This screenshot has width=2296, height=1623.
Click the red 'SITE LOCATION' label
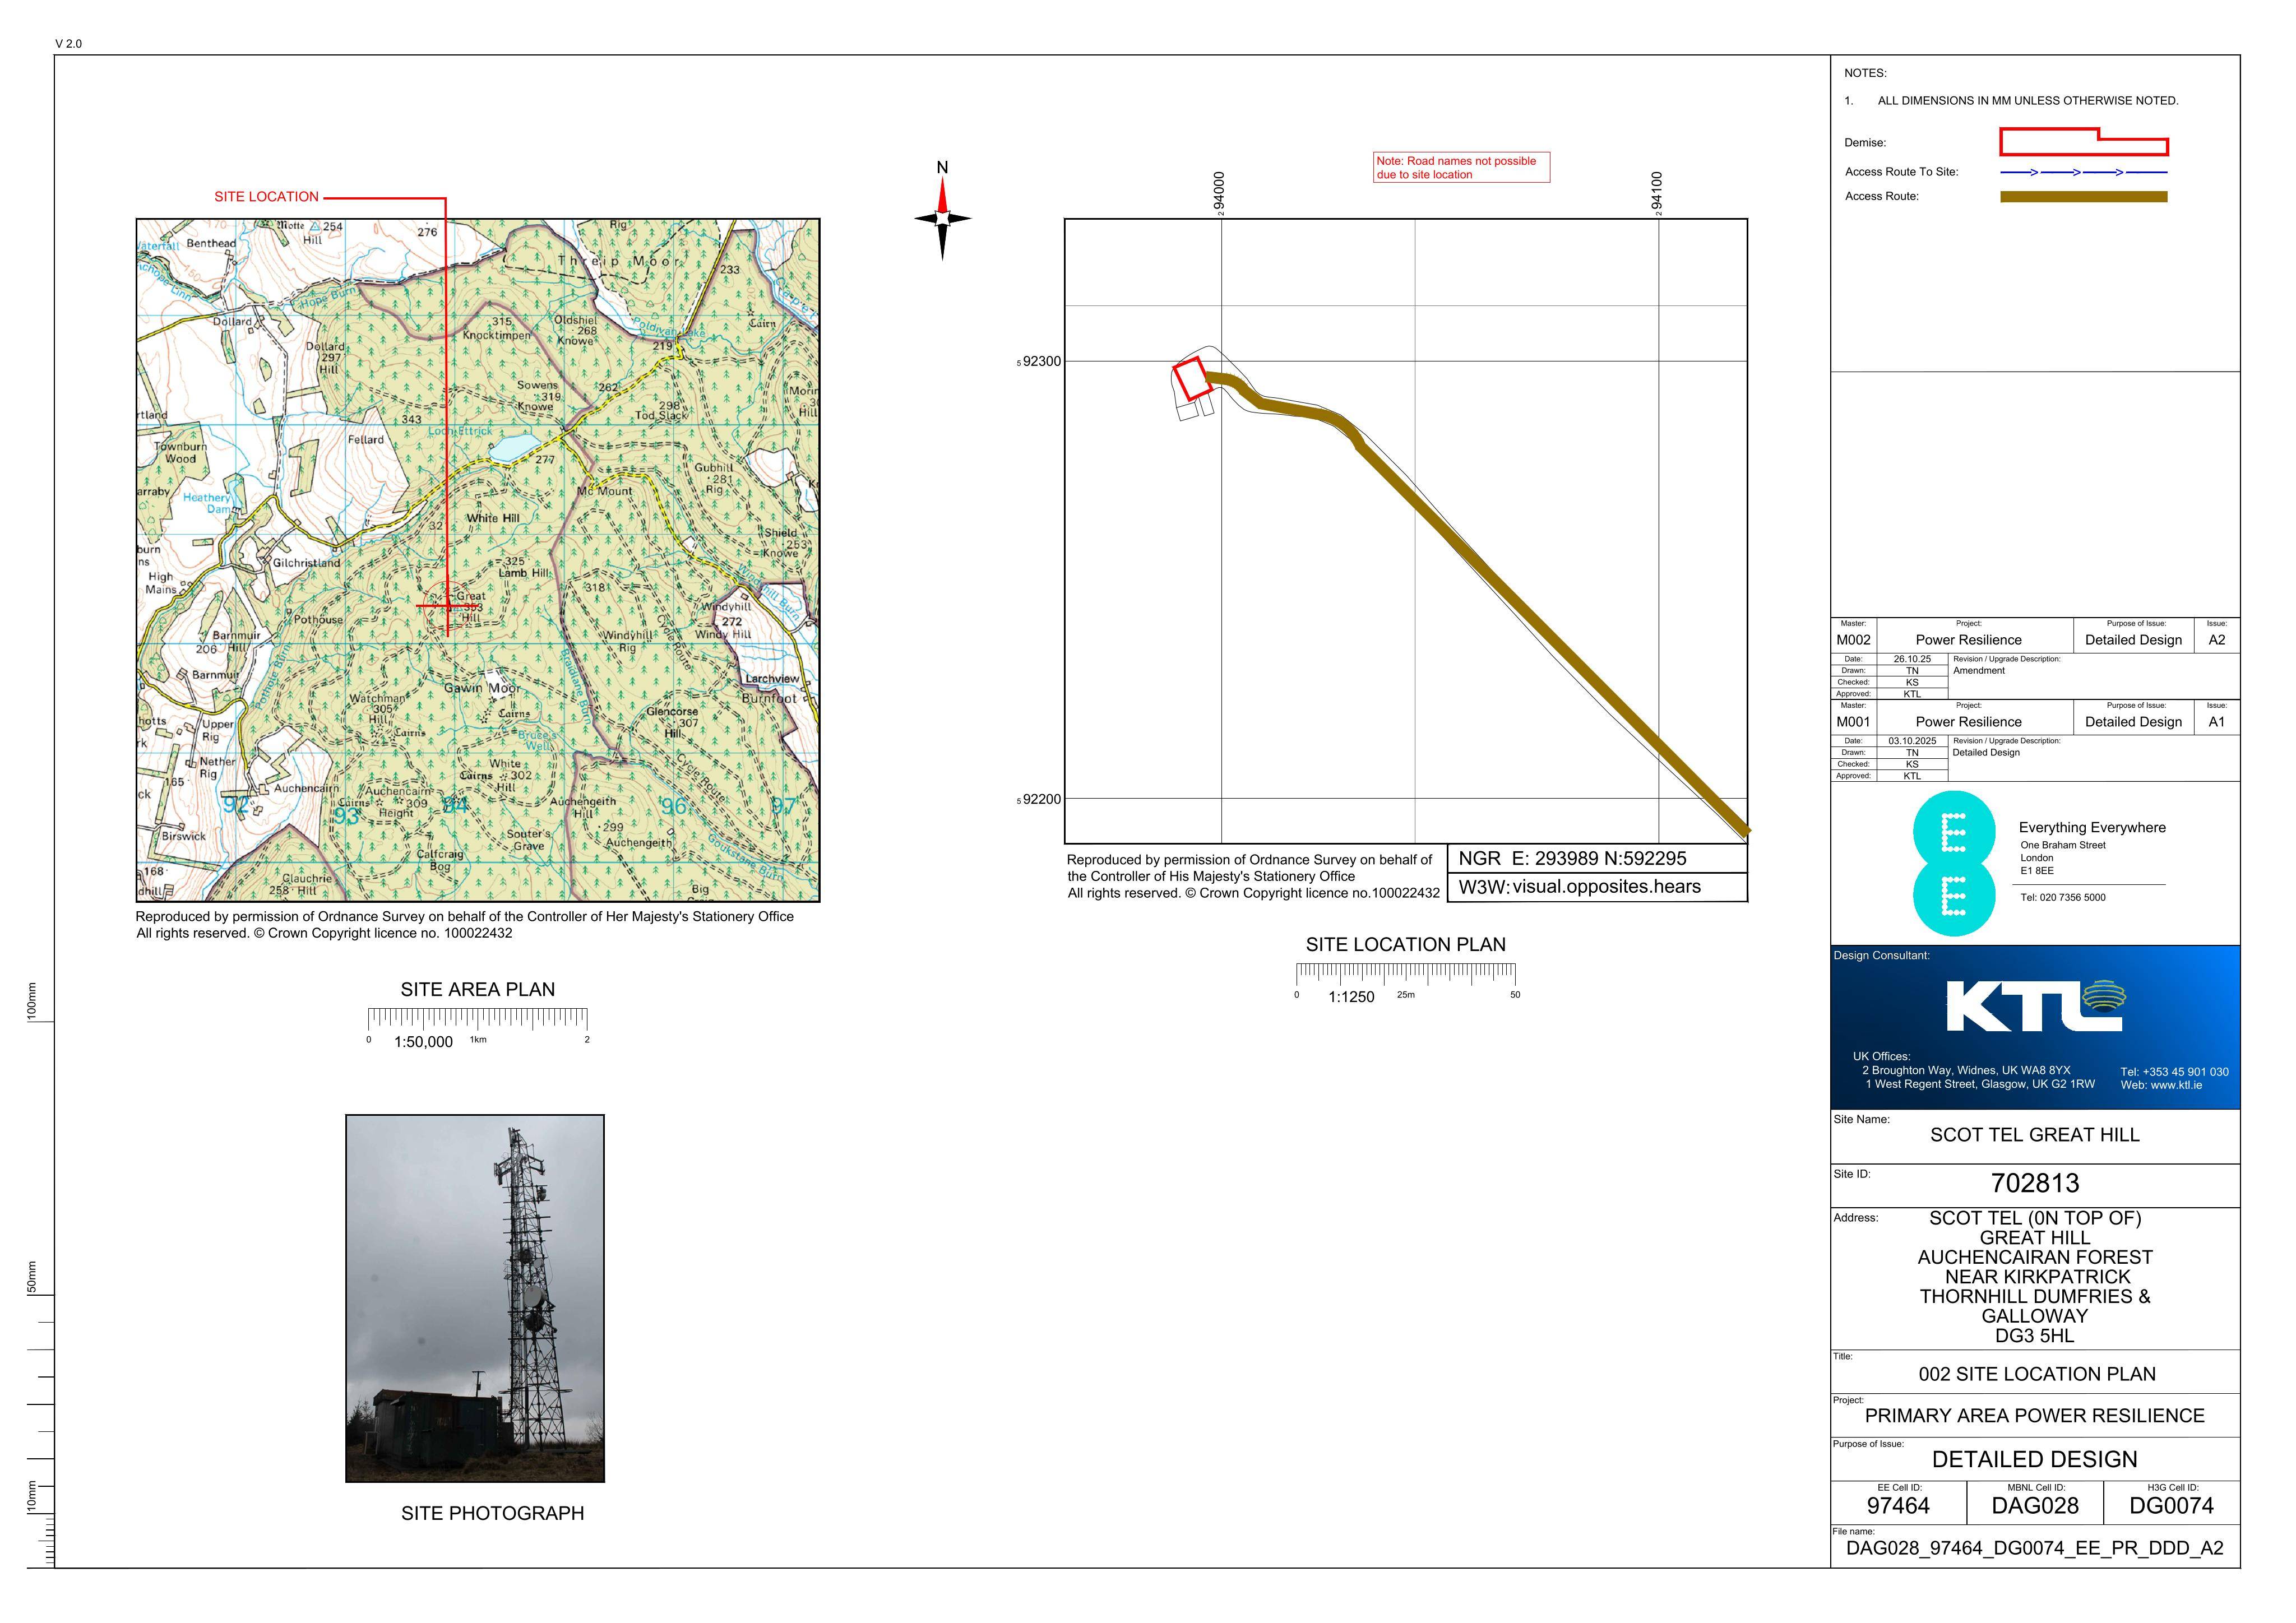pyautogui.click(x=266, y=197)
